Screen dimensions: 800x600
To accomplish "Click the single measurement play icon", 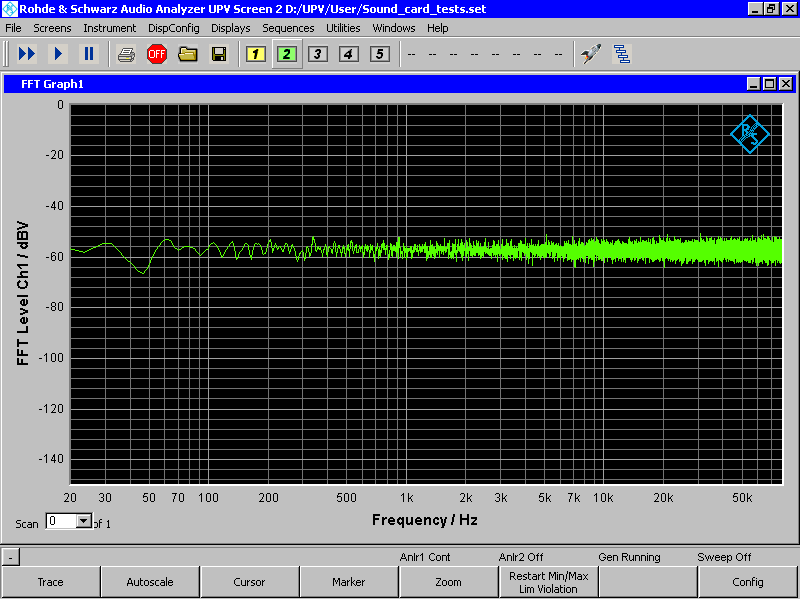I will [58, 54].
